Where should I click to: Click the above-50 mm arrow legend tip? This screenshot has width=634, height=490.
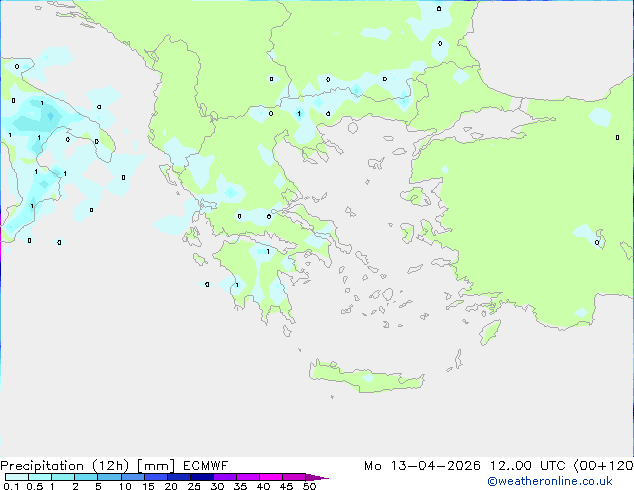[317, 477]
